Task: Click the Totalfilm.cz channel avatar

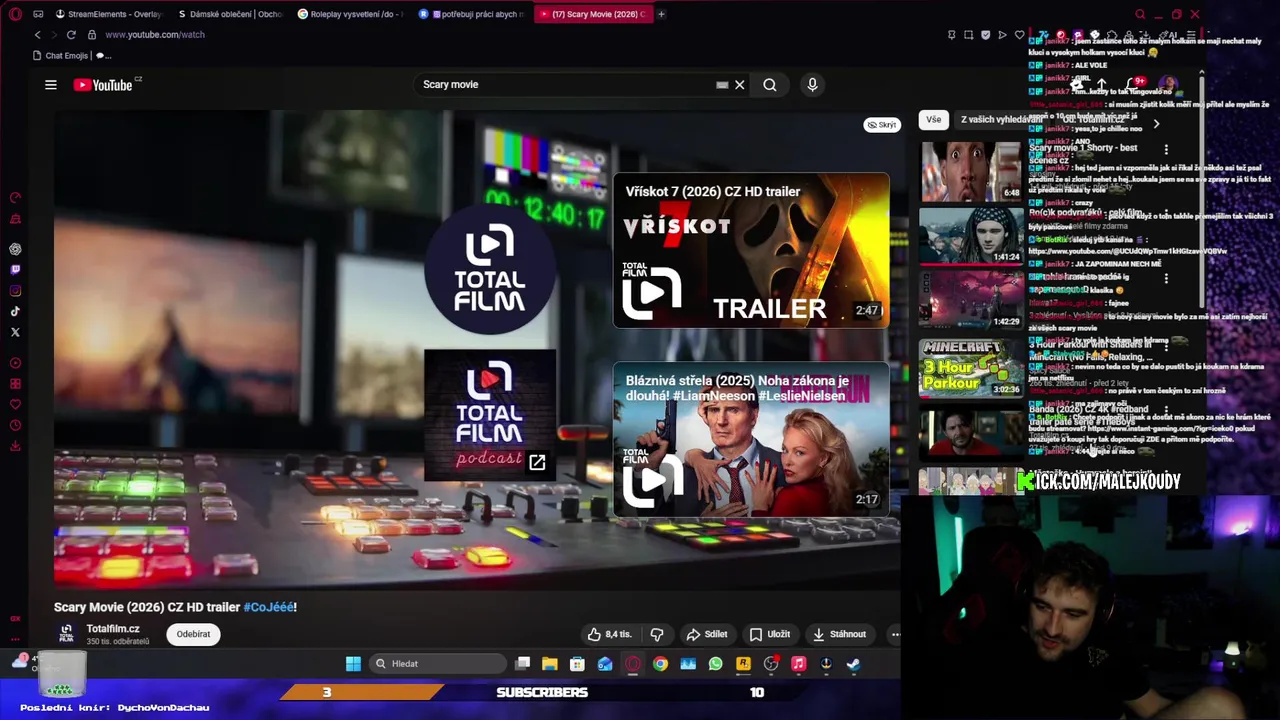Action: [66, 634]
